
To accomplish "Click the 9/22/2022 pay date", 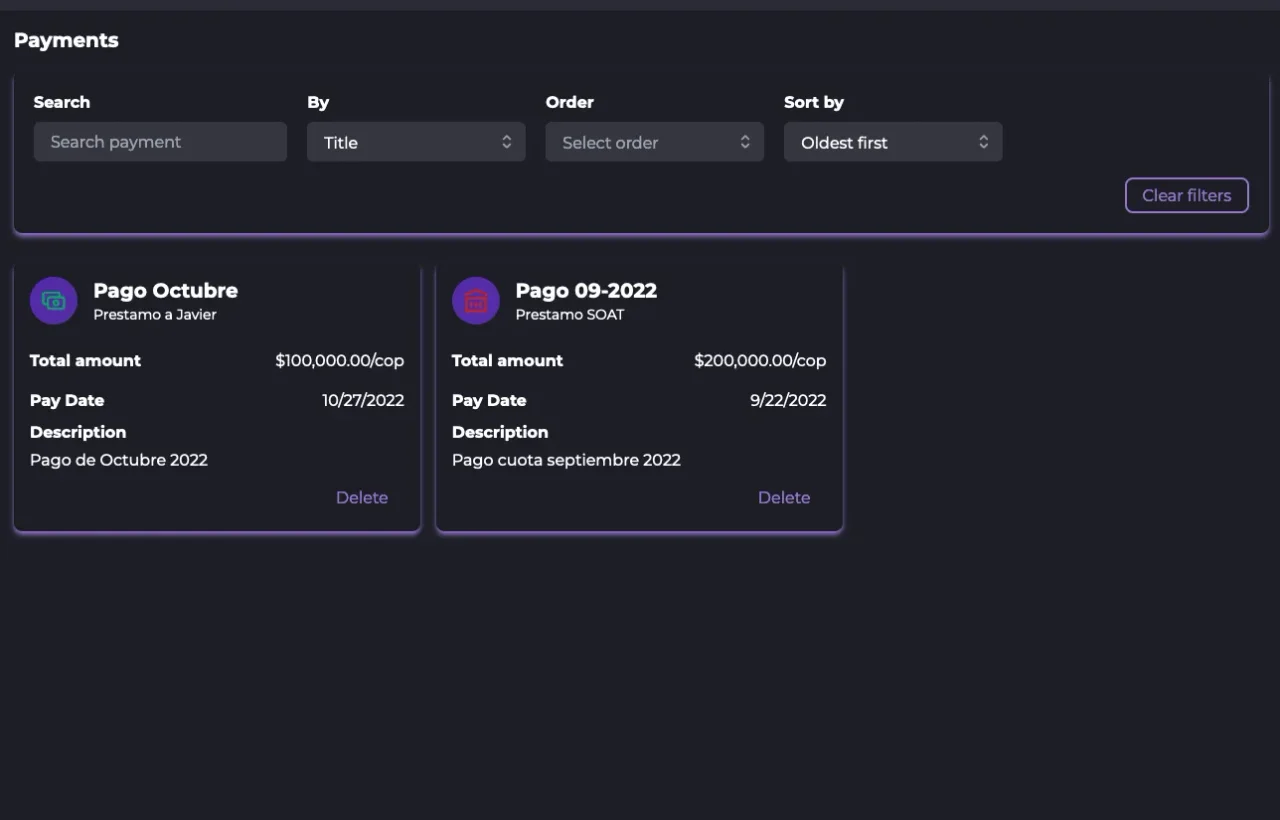I will click(788, 400).
